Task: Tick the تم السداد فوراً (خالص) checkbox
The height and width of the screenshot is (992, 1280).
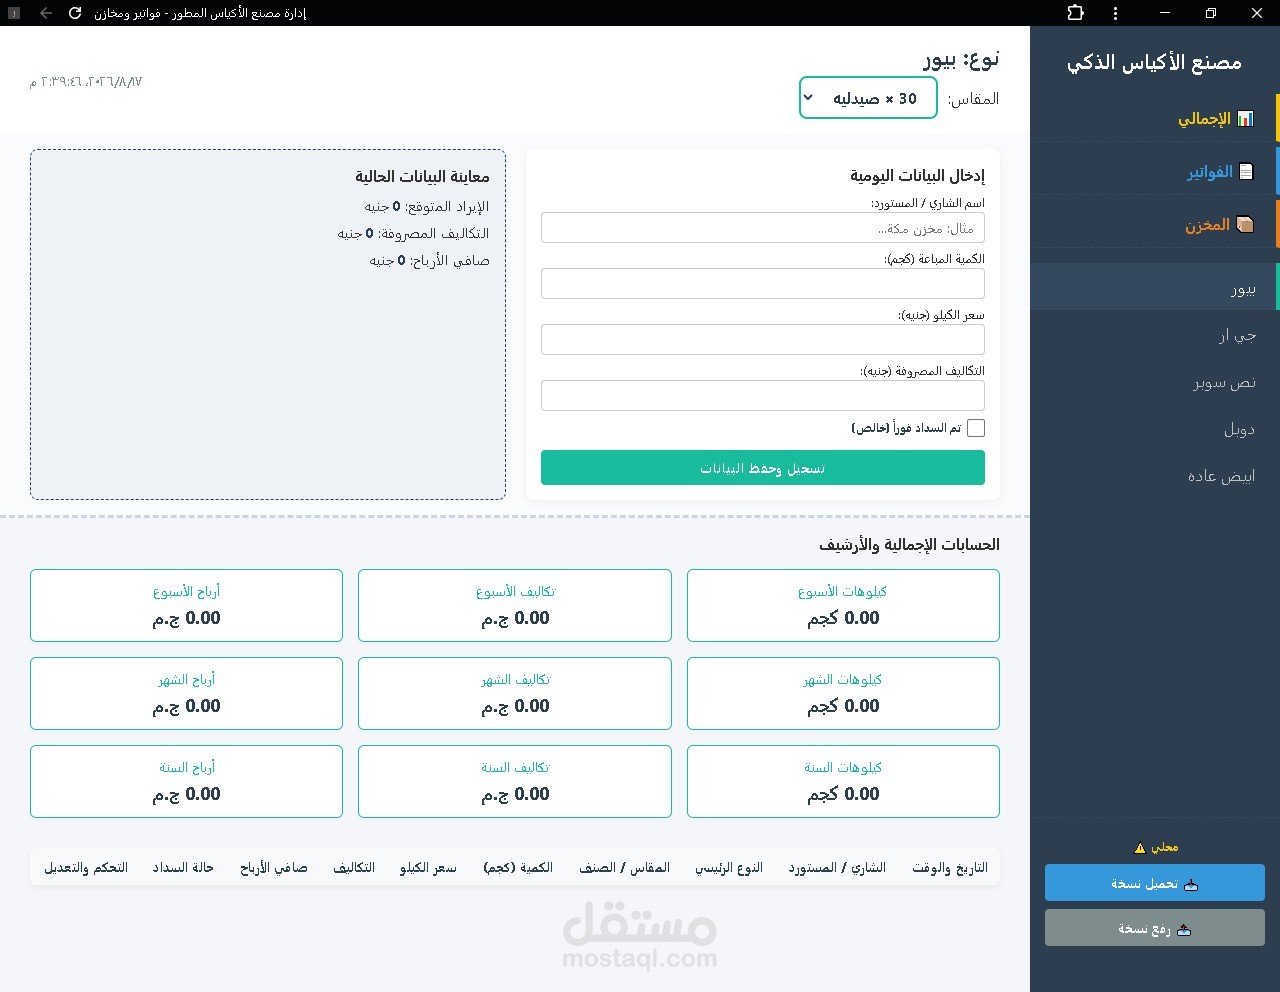Action: coord(976,428)
